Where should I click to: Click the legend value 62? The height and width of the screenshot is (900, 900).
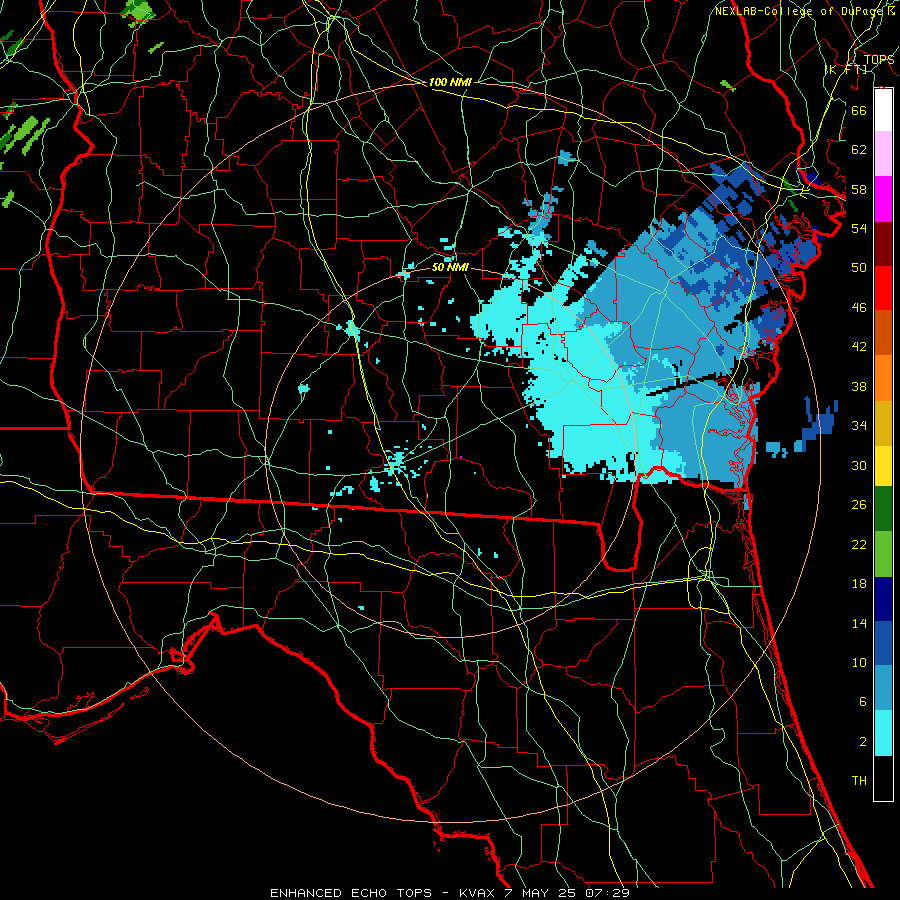point(859,150)
